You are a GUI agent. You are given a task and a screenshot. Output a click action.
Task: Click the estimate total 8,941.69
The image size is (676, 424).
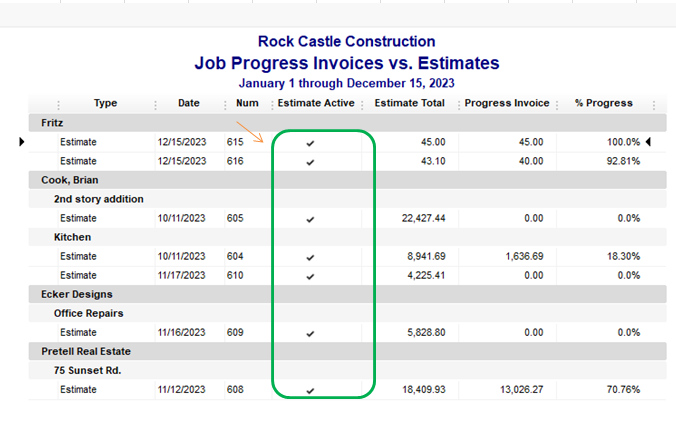point(426,256)
